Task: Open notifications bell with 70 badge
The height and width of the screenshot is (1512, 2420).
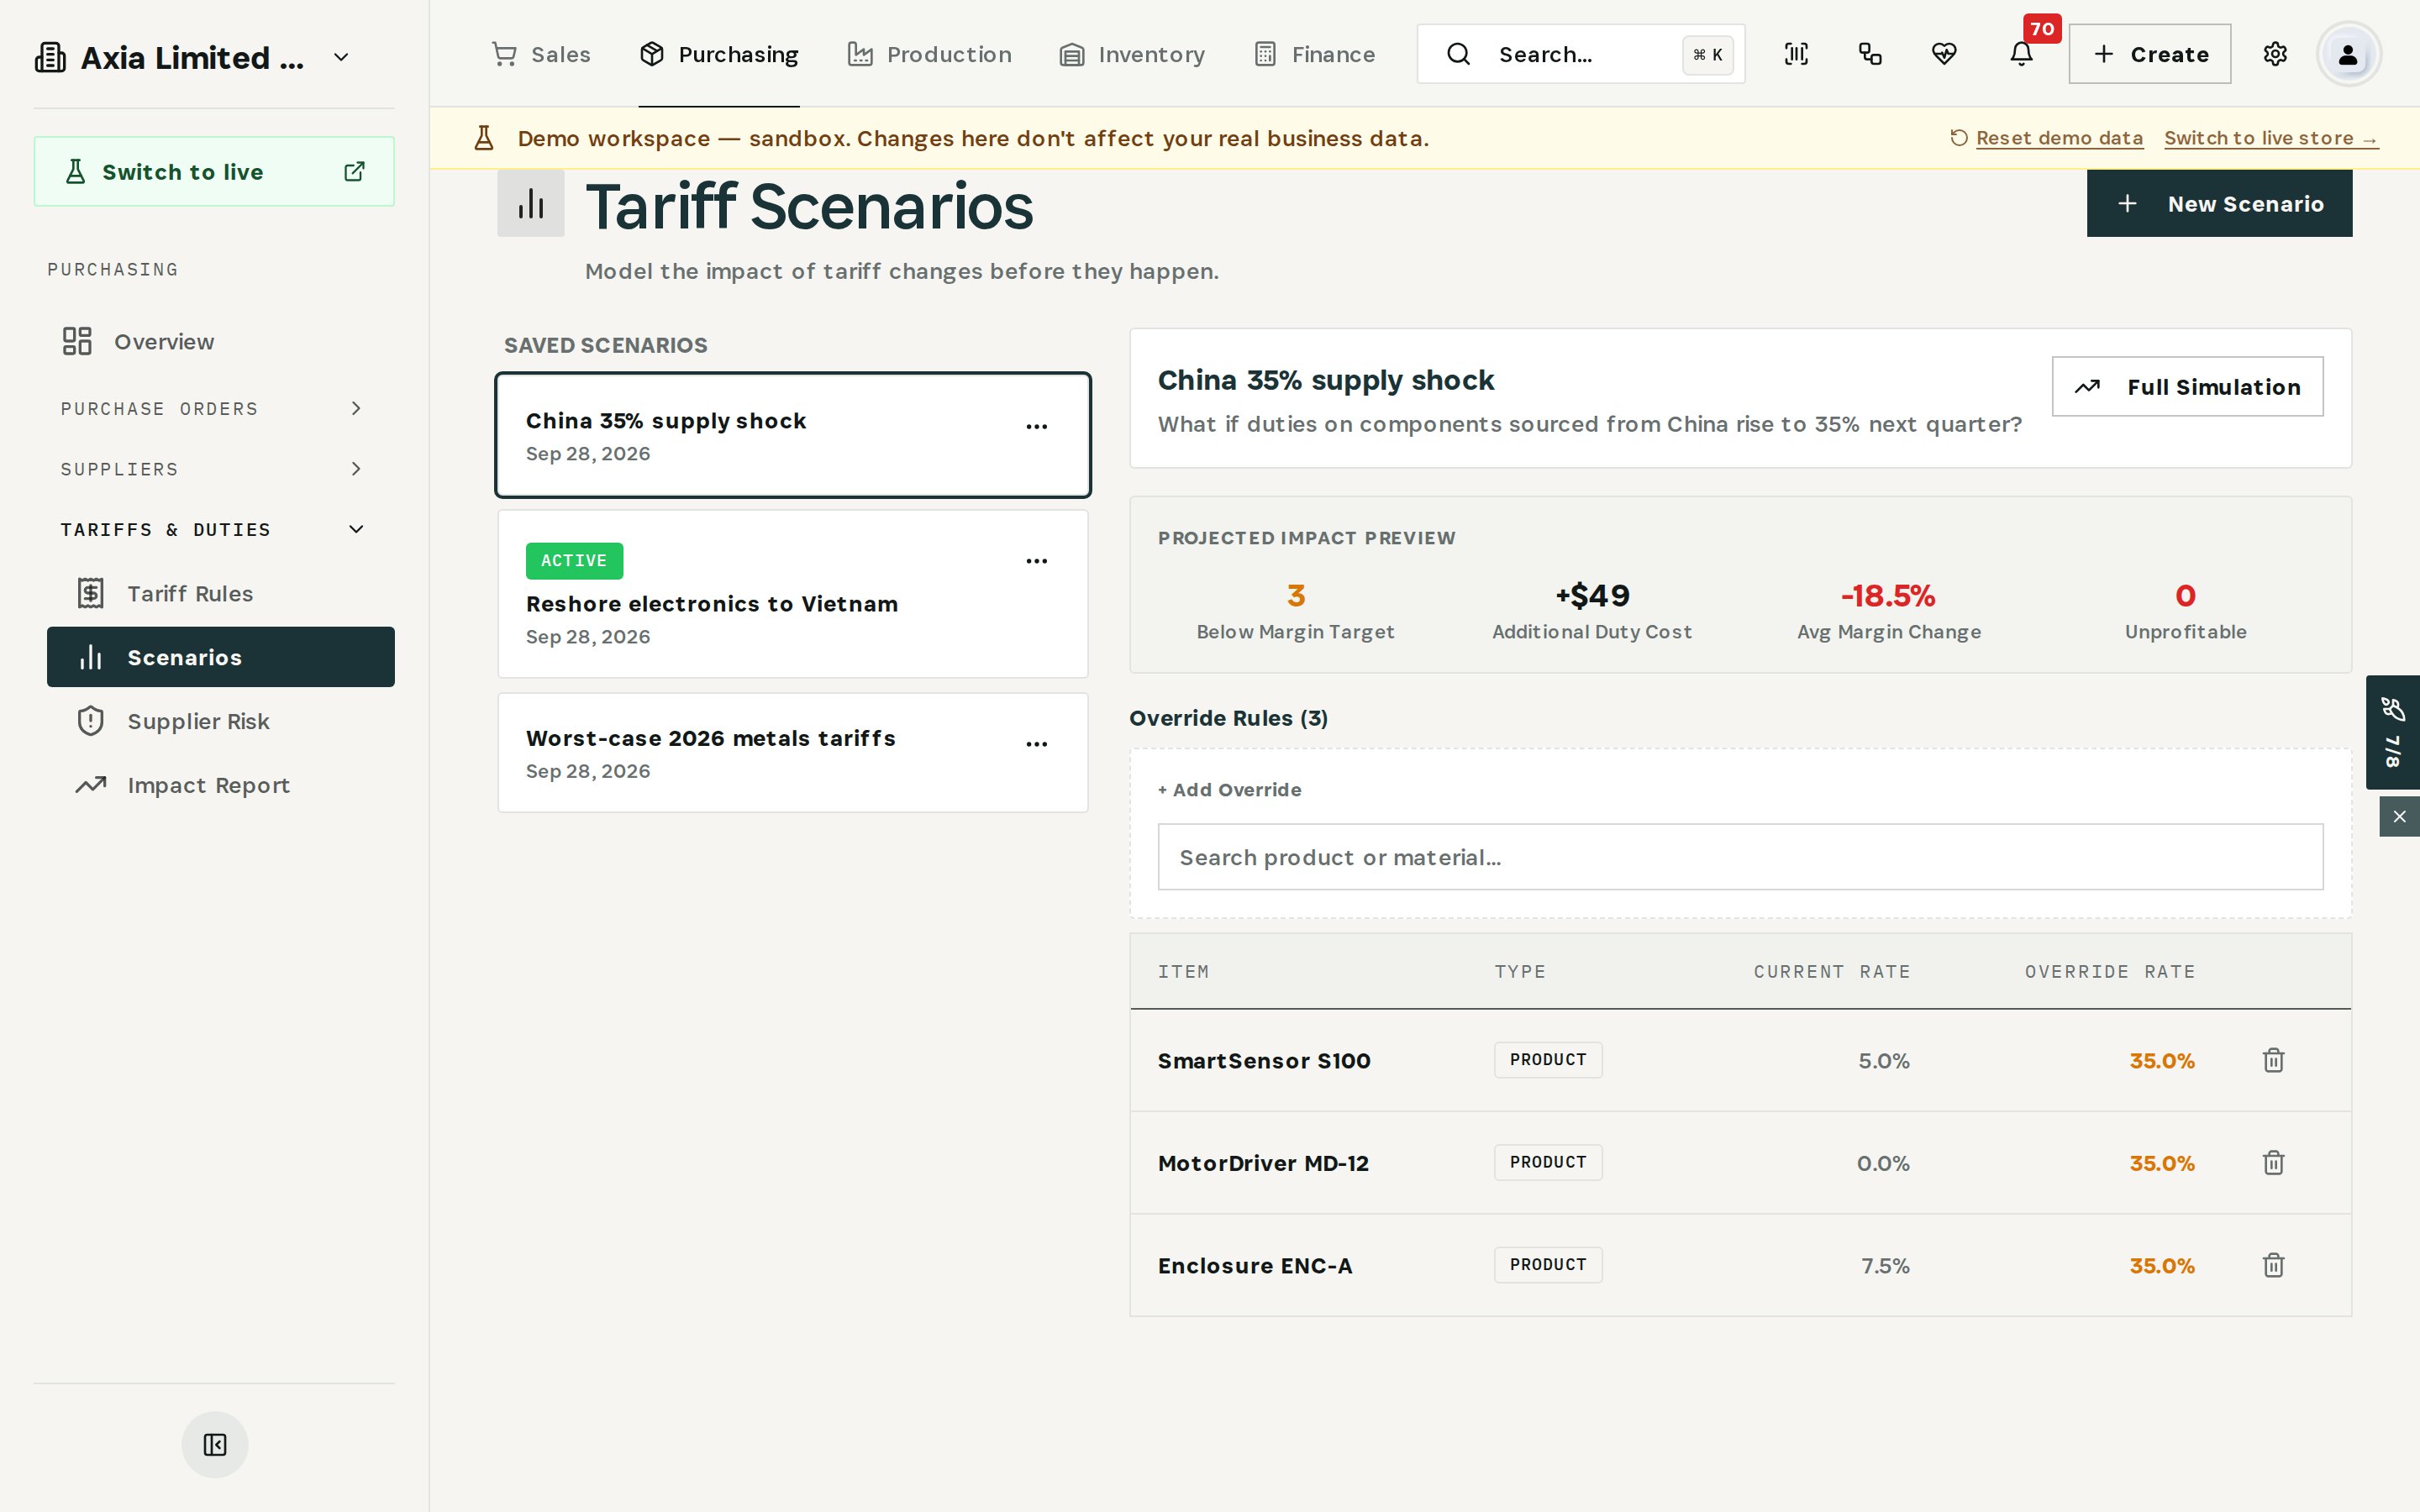Action: click(x=2021, y=54)
